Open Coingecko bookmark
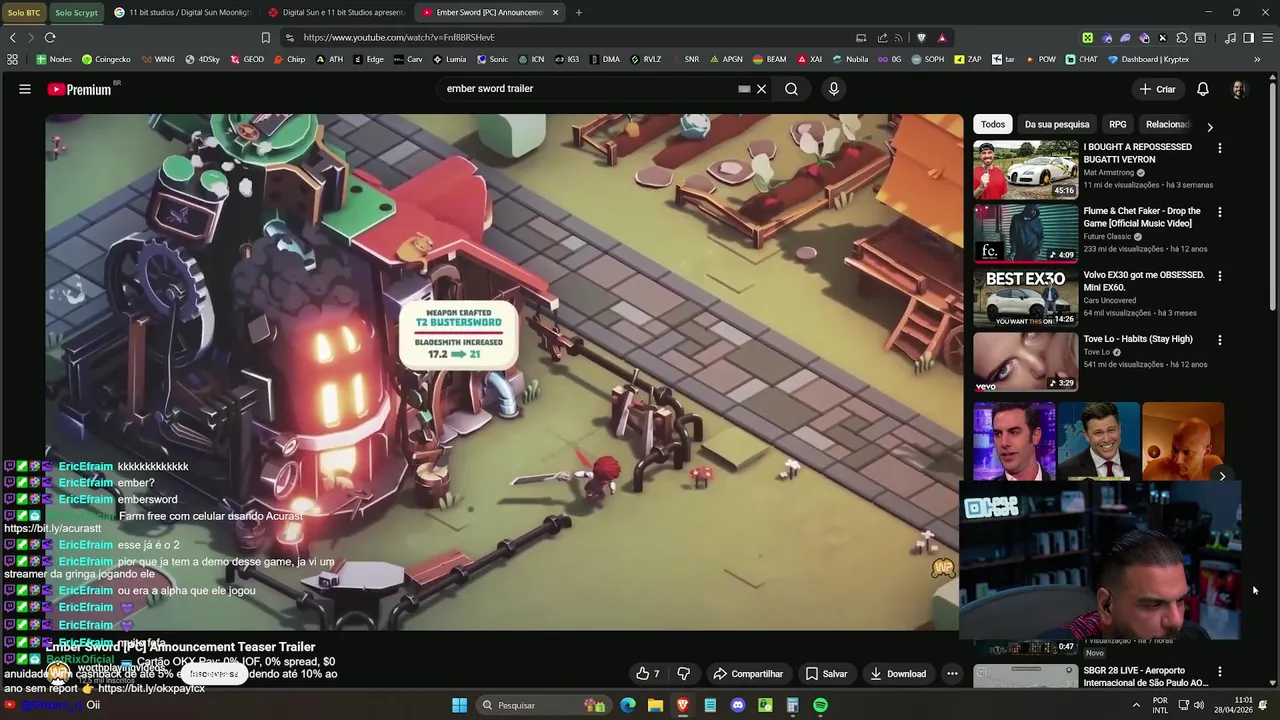 [106, 59]
